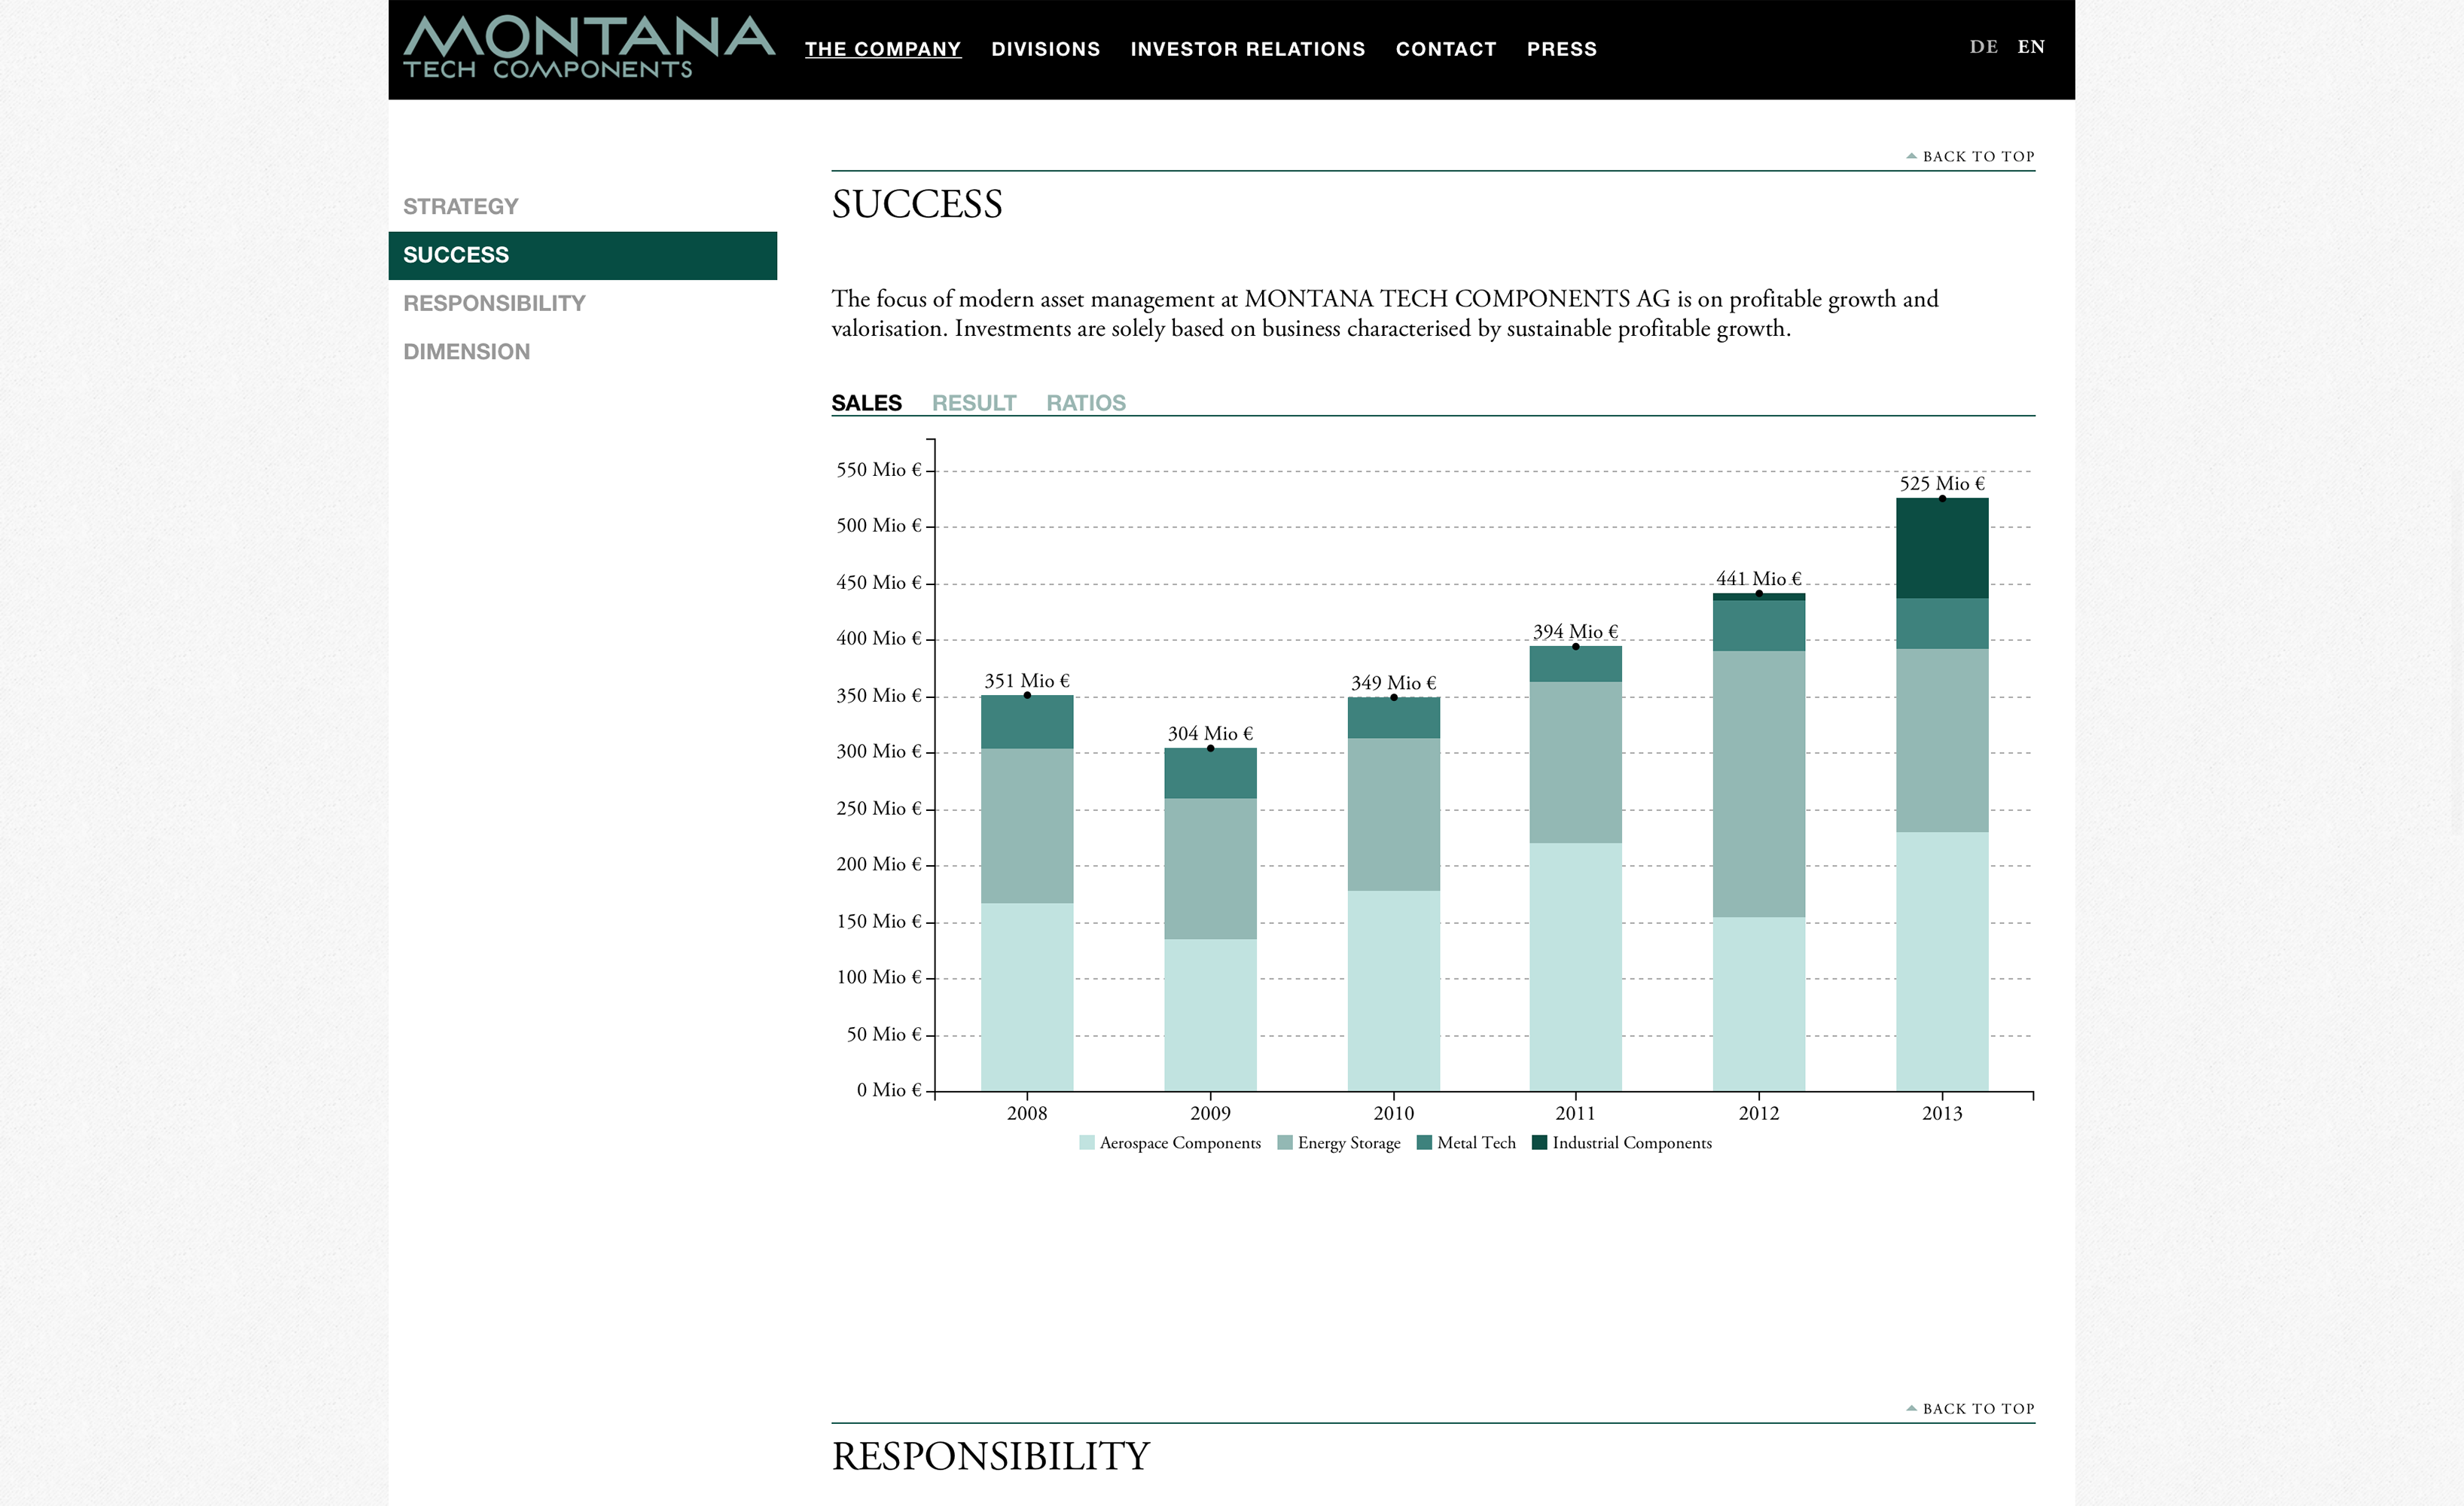Screen dimensions: 2464x1506
Task: Switch language to DE
Action: (1983, 47)
